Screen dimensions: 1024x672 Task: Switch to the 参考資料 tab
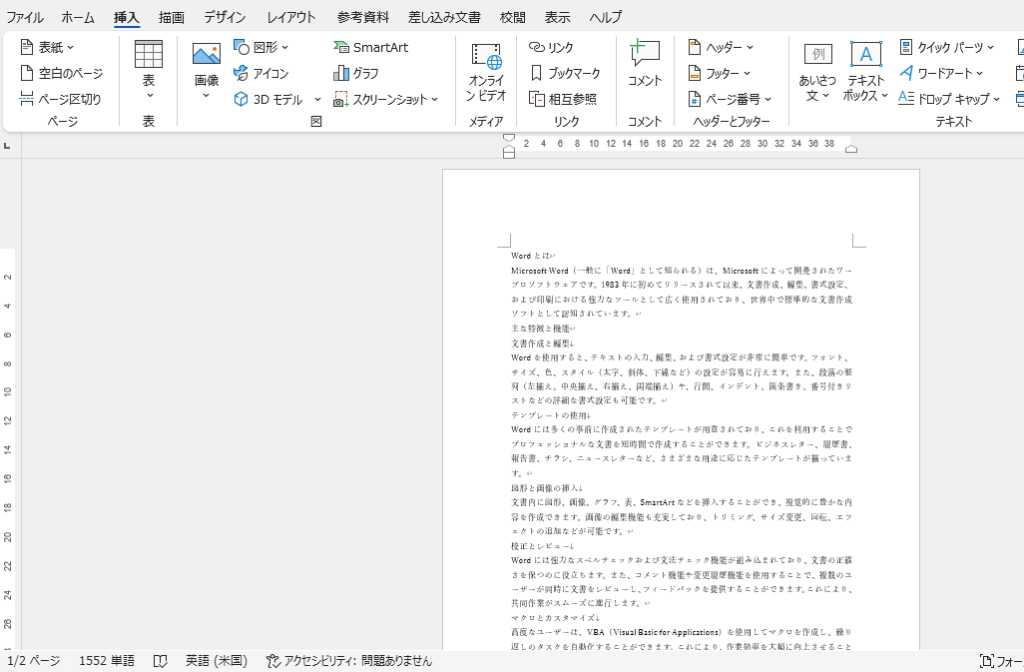pyautogui.click(x=363, y=18)
